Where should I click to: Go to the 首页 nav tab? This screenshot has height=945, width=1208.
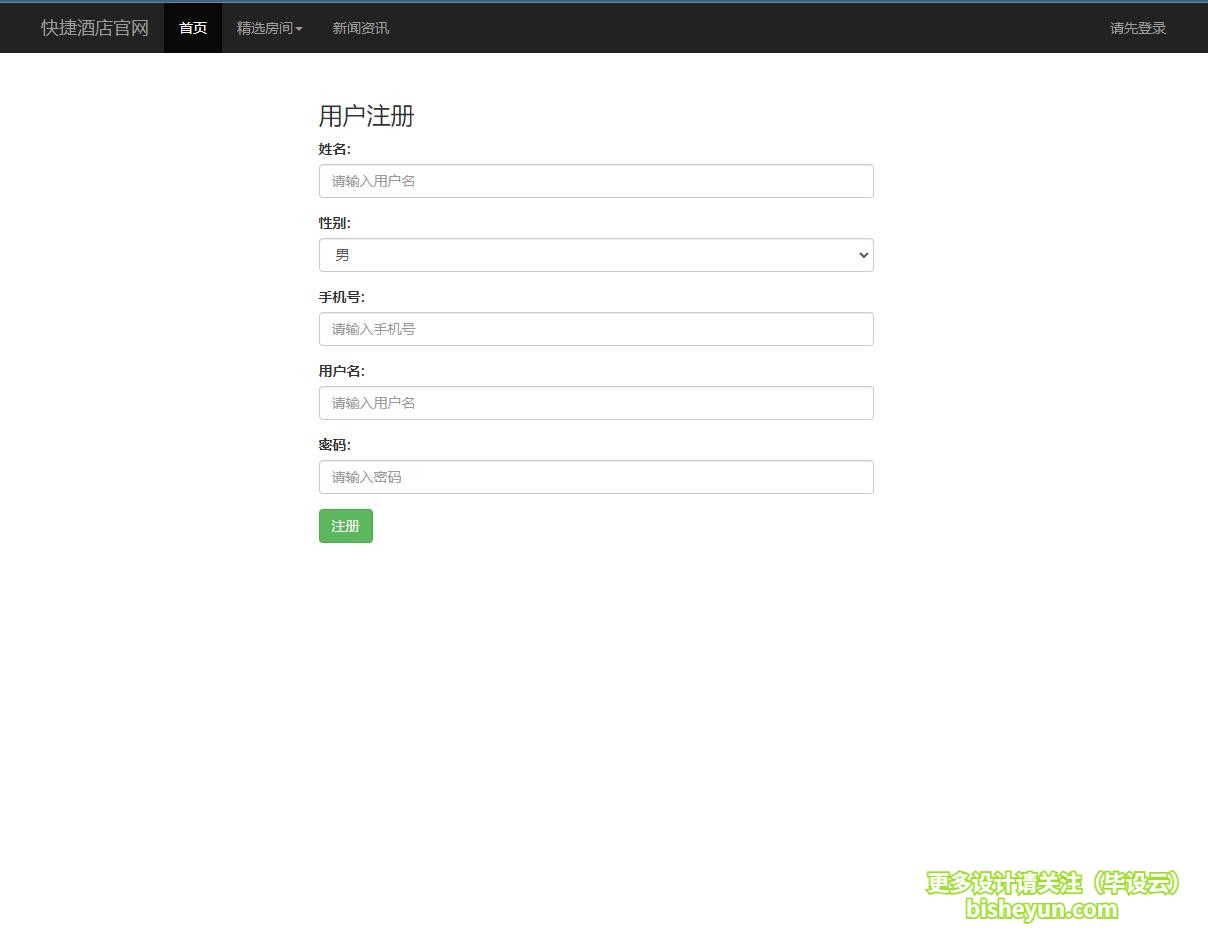[x=193, y=28]
